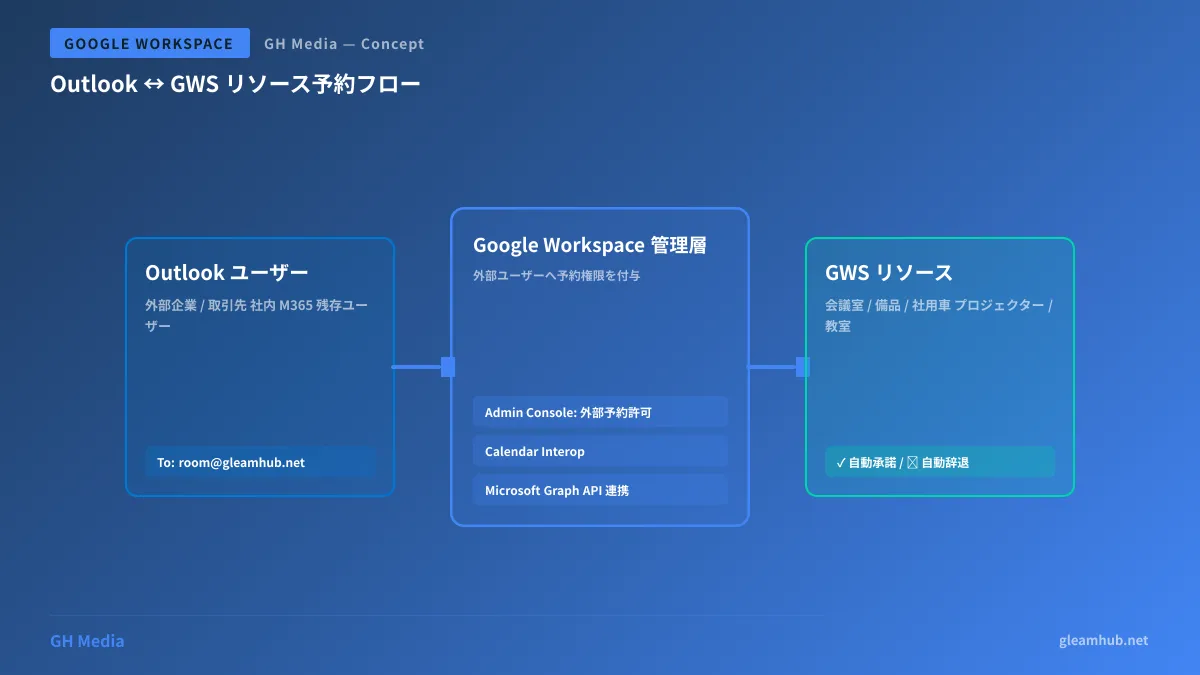Click the left blue connector node
Screen dimensions: 1200x675
click(446, 367)
